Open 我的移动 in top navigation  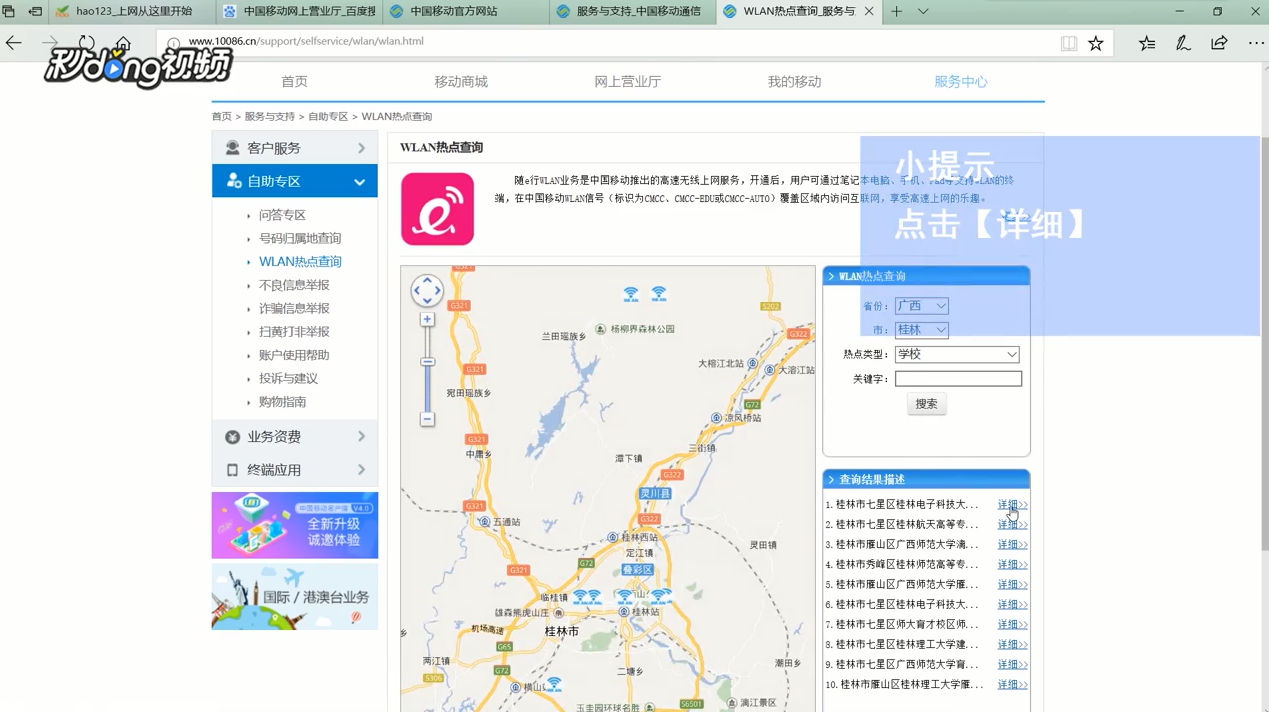(x=794, y=82)
